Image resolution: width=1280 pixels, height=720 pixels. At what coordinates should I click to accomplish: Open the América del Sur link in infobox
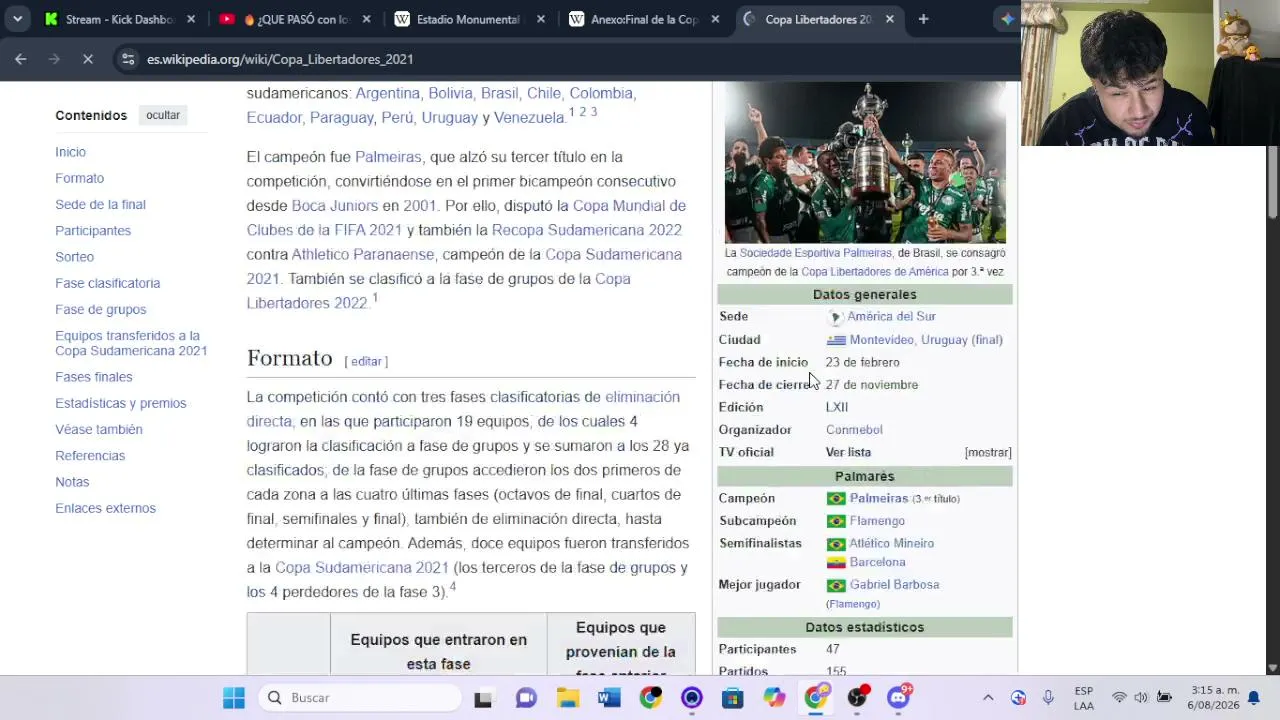point(891,317)
